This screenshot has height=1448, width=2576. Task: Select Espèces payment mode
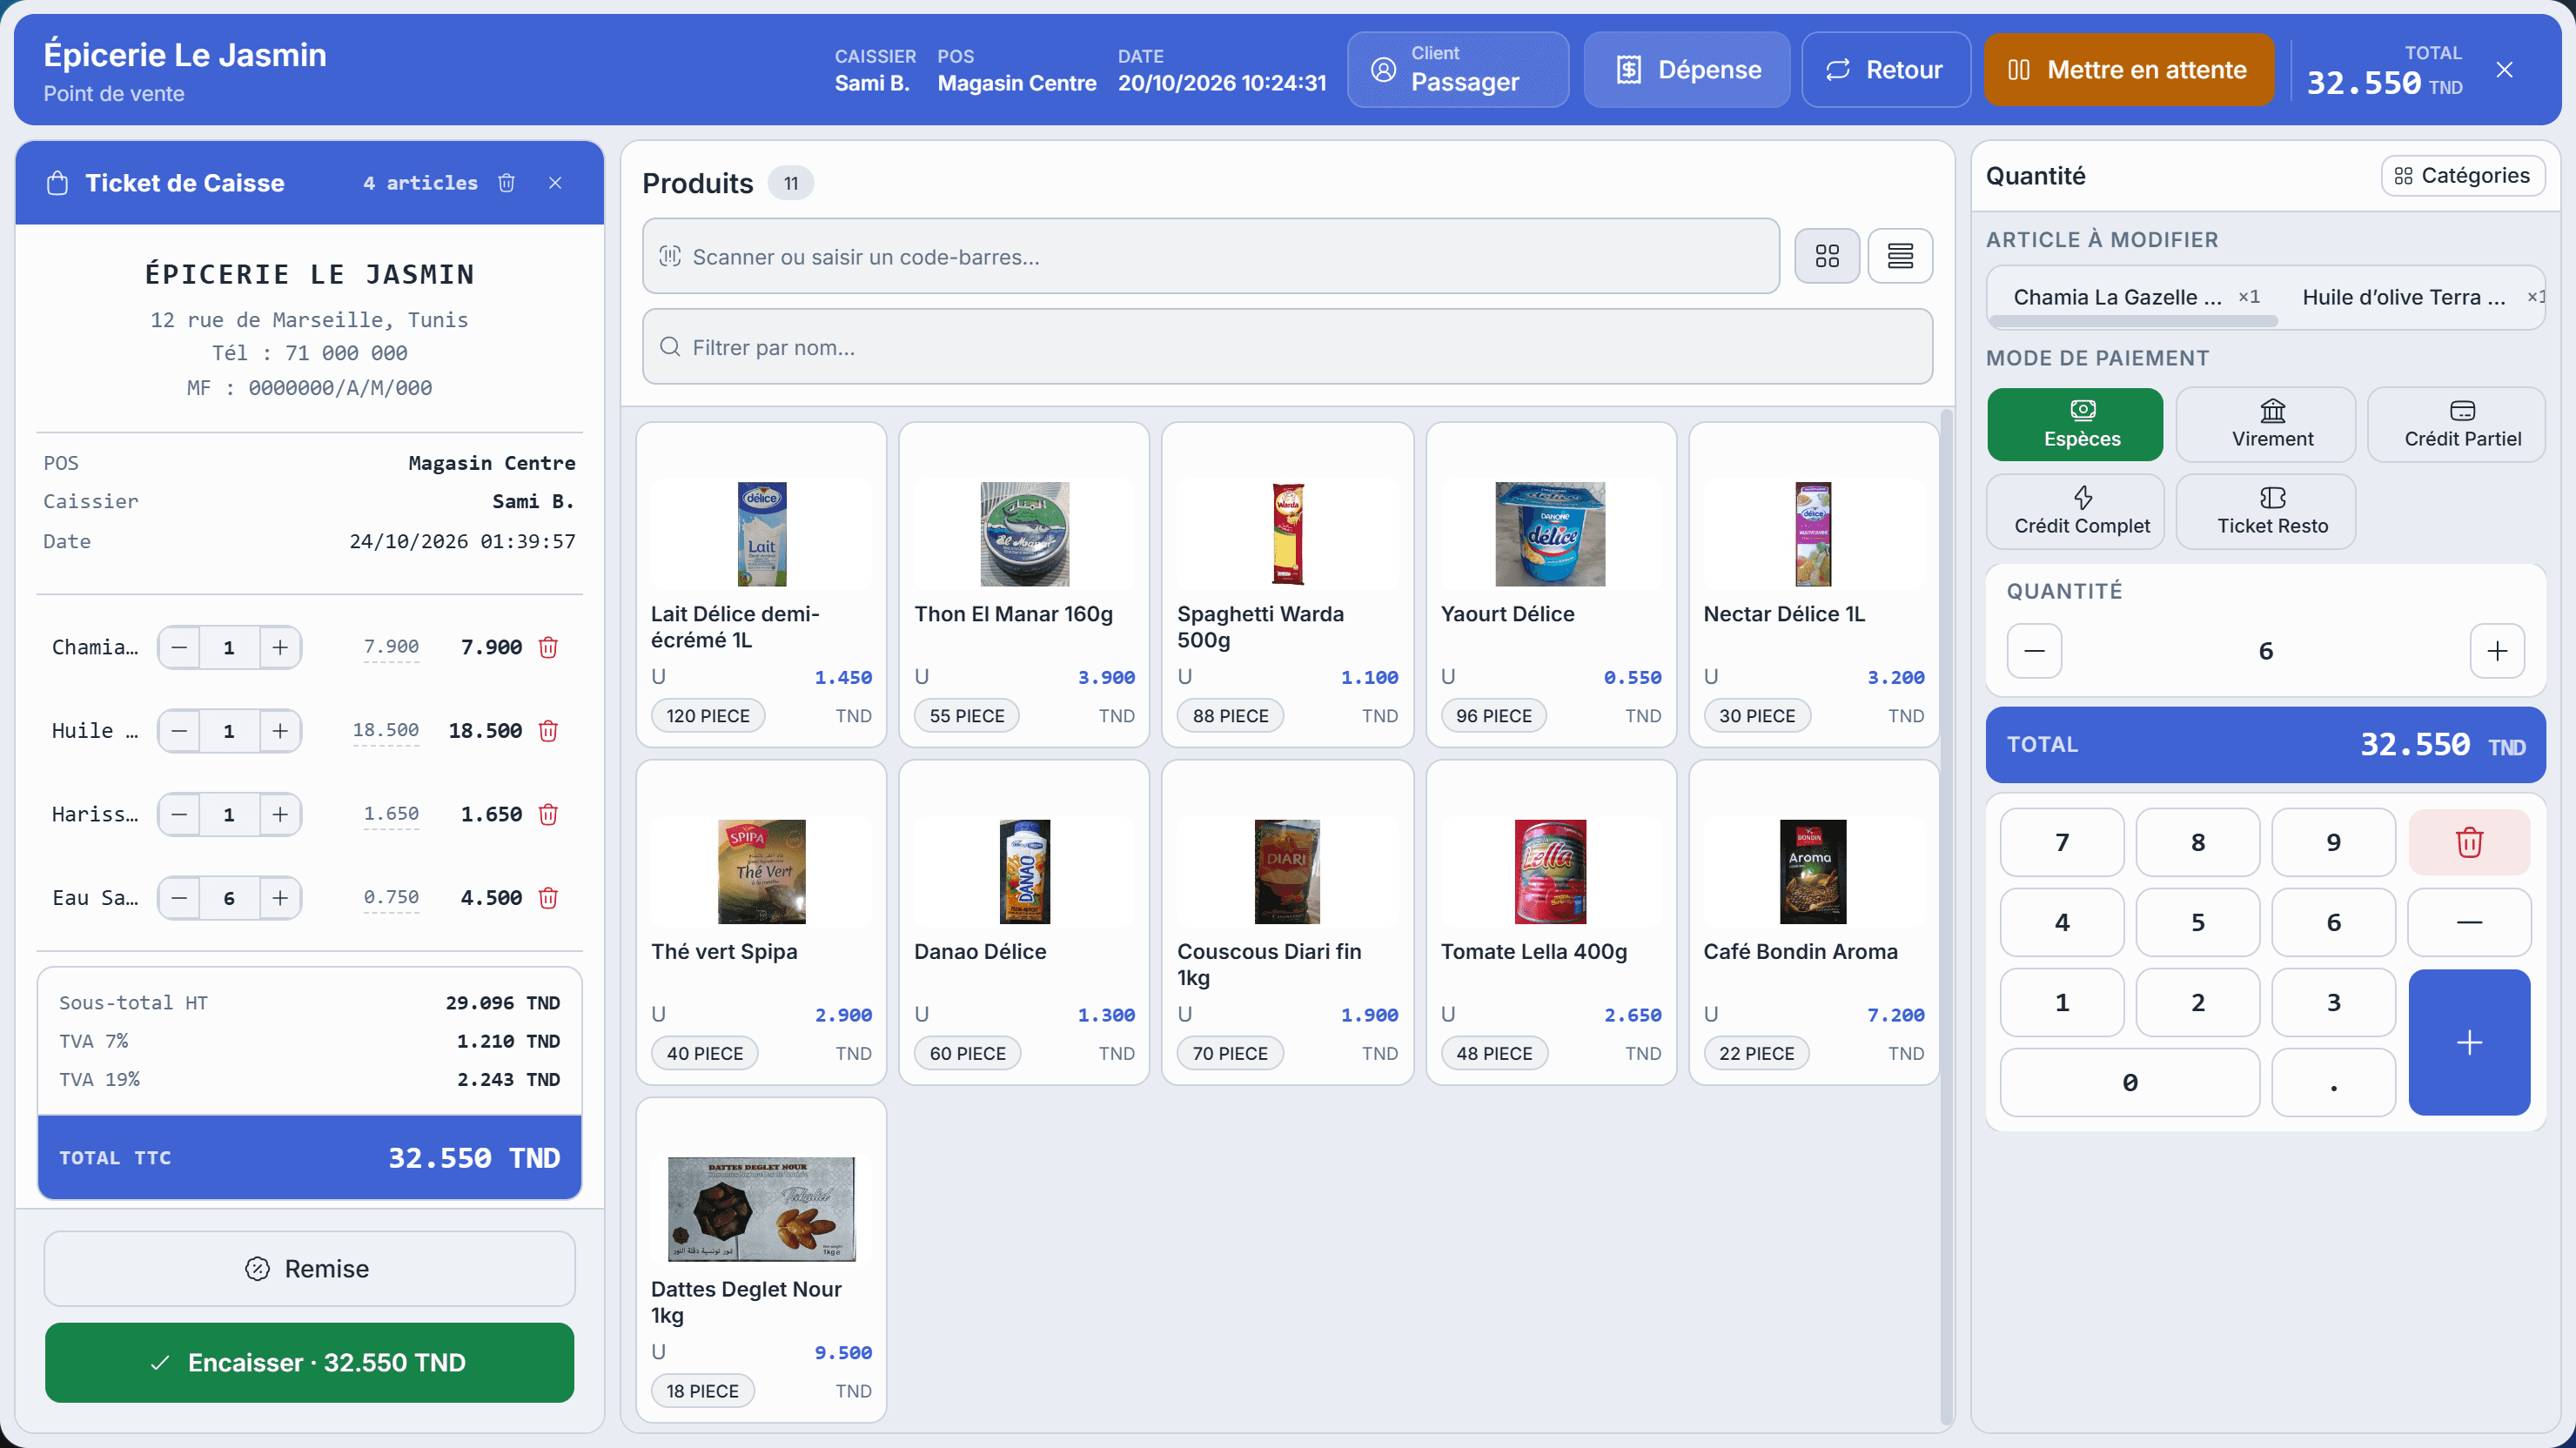click(x=2075, y=424)
